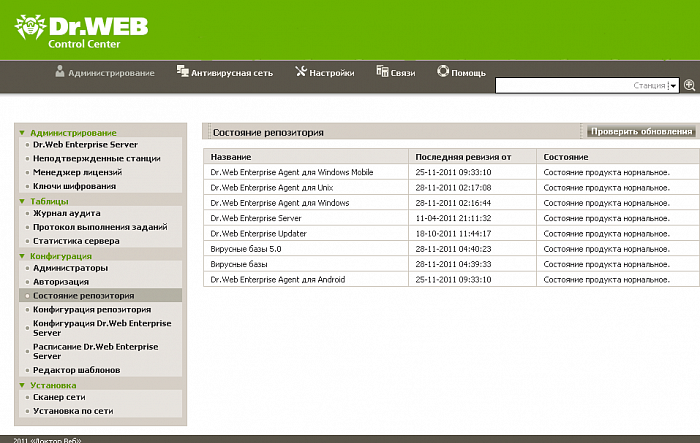
Task: Collapse the Конфигурация sidebar section
Action: (x=22, y=256)
